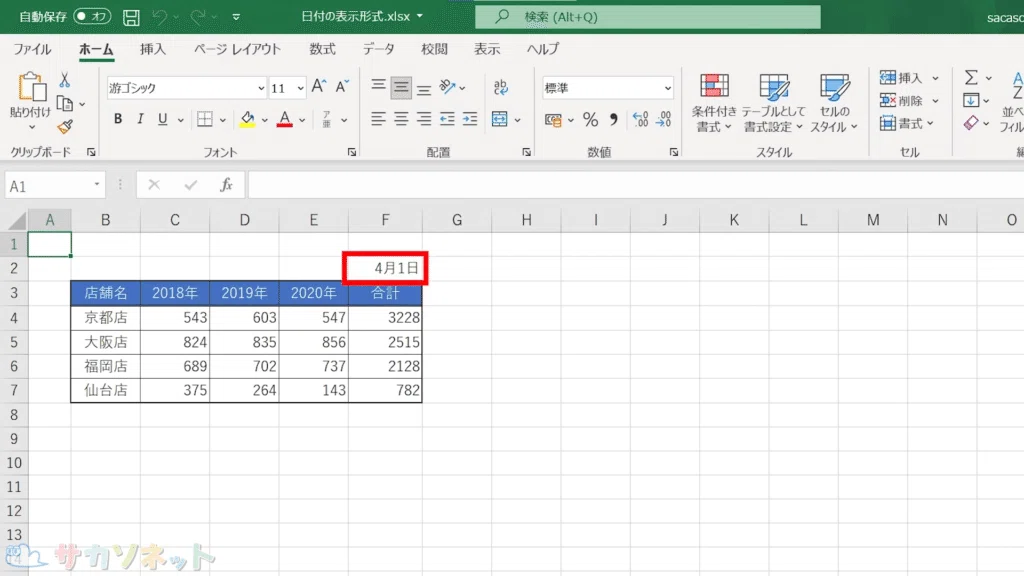This screenshot has width=1024, height=576.
Task: Click the Borders grid icon
Action: [x=205, y=119]
